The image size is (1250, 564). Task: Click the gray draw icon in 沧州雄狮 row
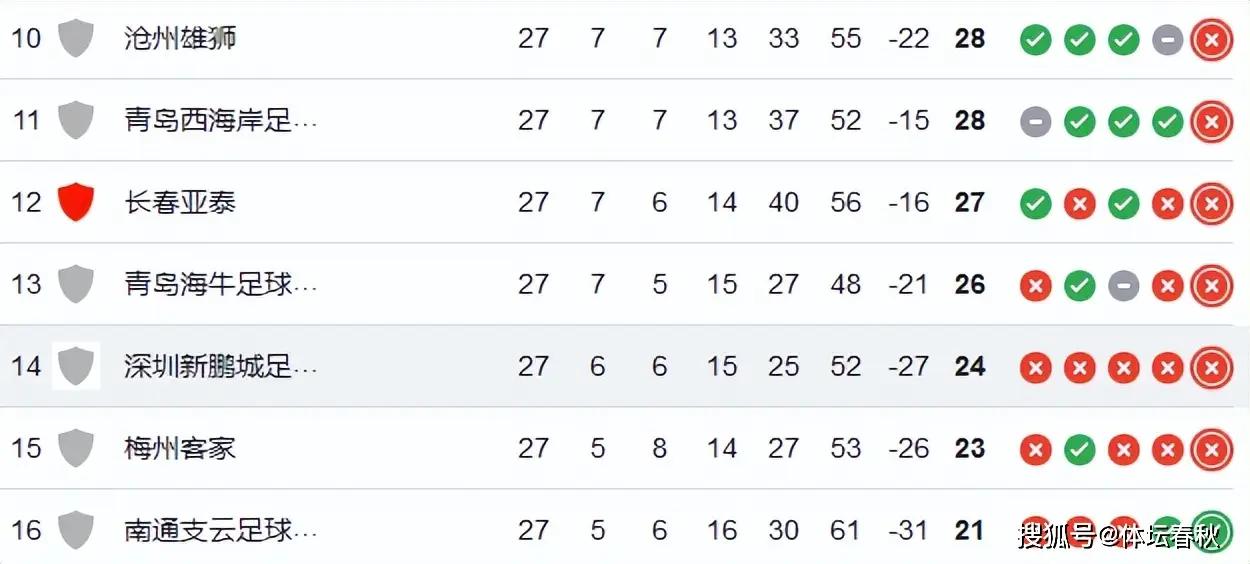tap(1167, 40)
